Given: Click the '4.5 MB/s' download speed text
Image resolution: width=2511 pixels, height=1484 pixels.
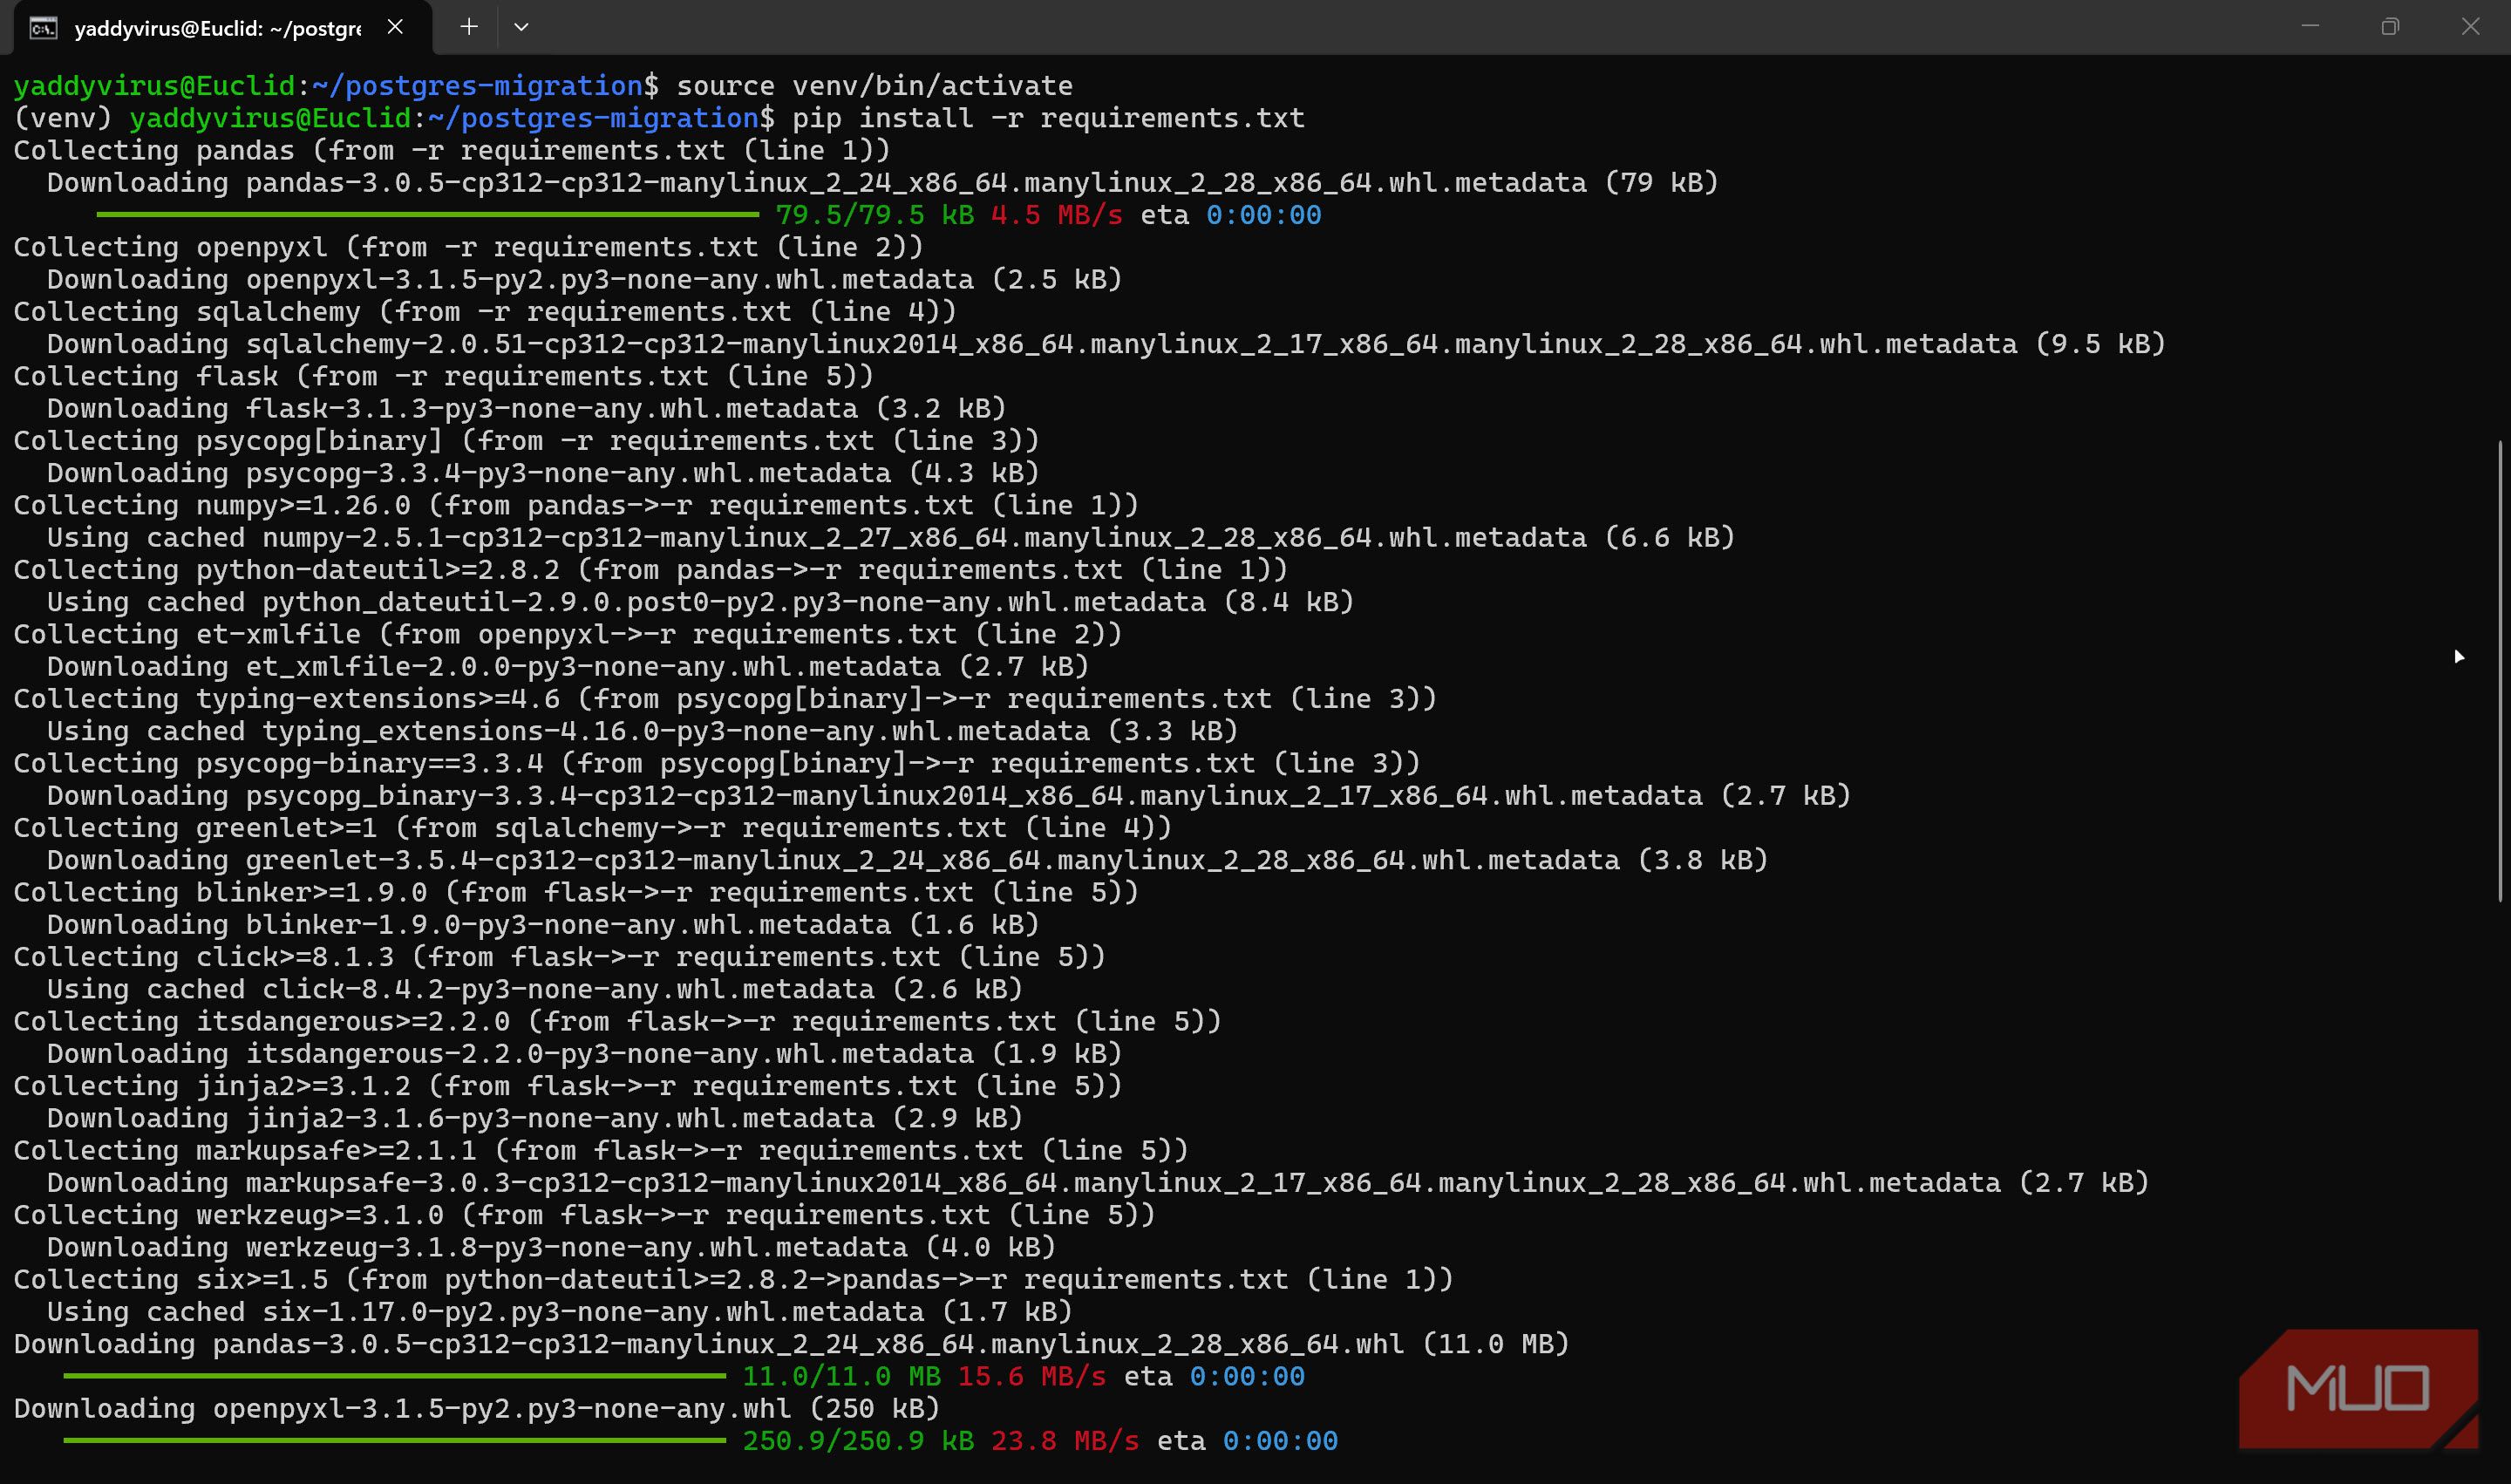Looking at the screenshot, I should [x=1056, y=215].
